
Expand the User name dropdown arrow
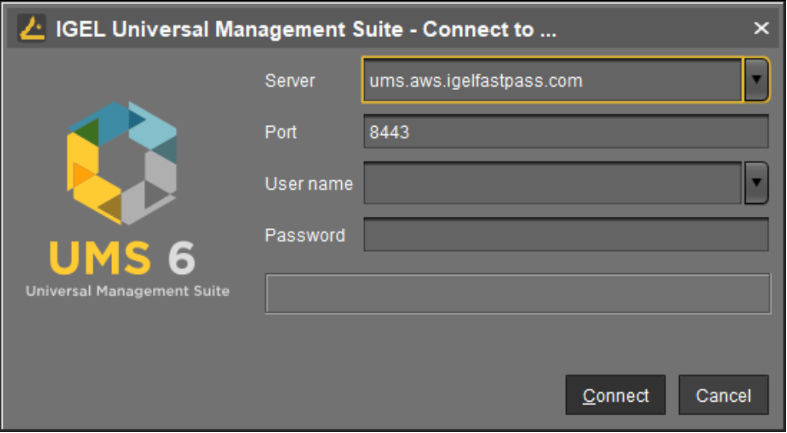[756, 183]
